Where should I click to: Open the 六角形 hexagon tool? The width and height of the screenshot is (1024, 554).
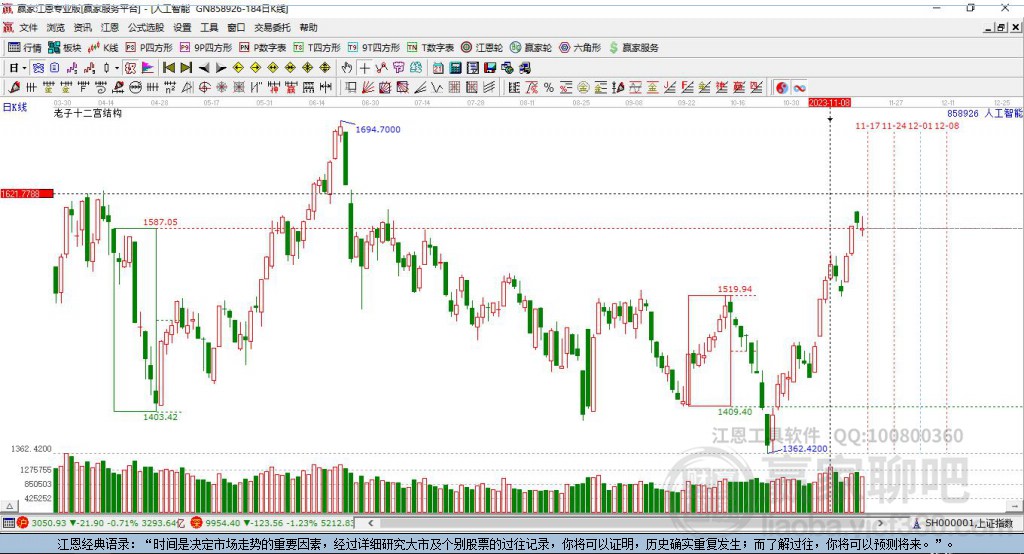(580, 48)
